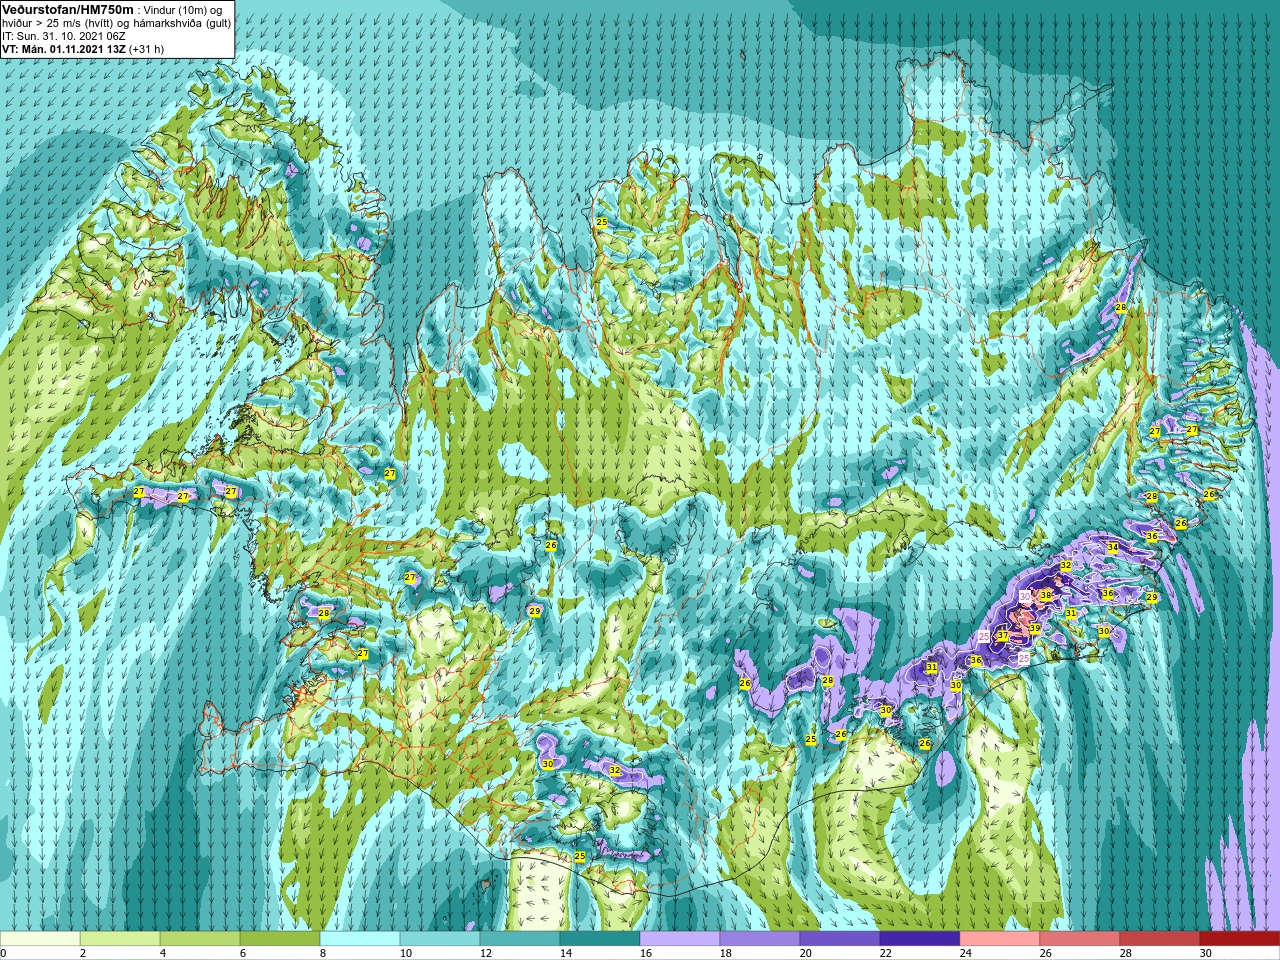Click the 22–24 m/s dark indigo legend swatch
Image resolution: width=1280 pixels, height=960 pixels.
(x=920, y=939)
